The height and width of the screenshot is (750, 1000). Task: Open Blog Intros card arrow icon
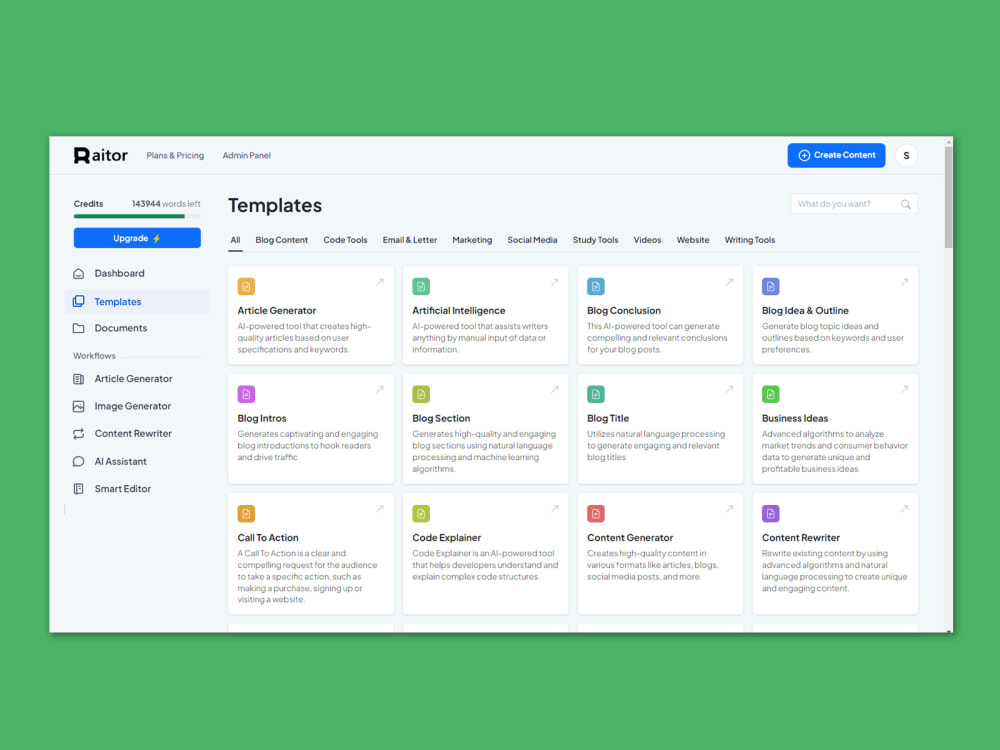379,390
